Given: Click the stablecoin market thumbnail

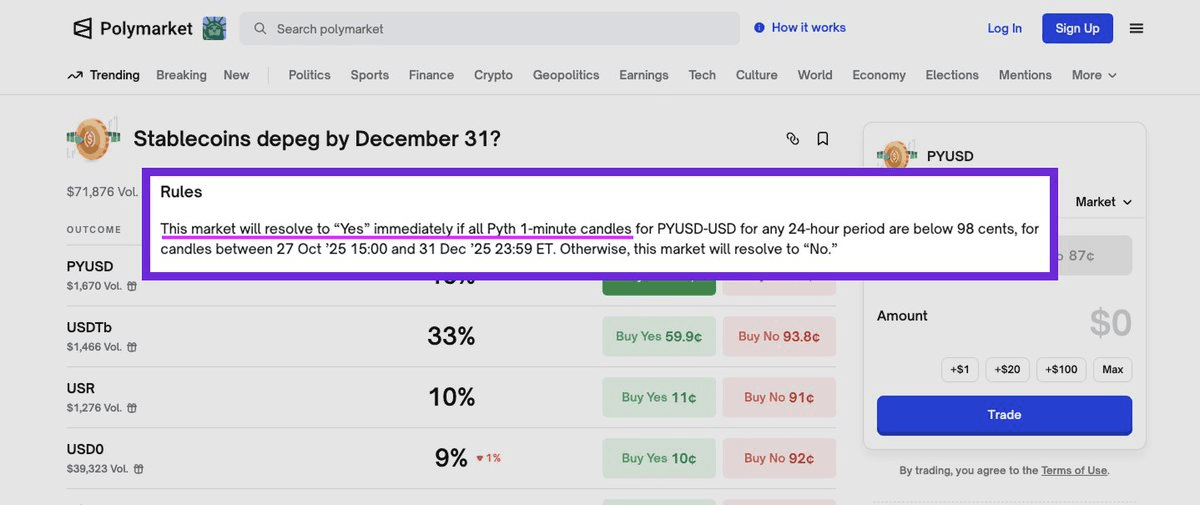Looking at the screenshot, I should [x=93, y=138].
